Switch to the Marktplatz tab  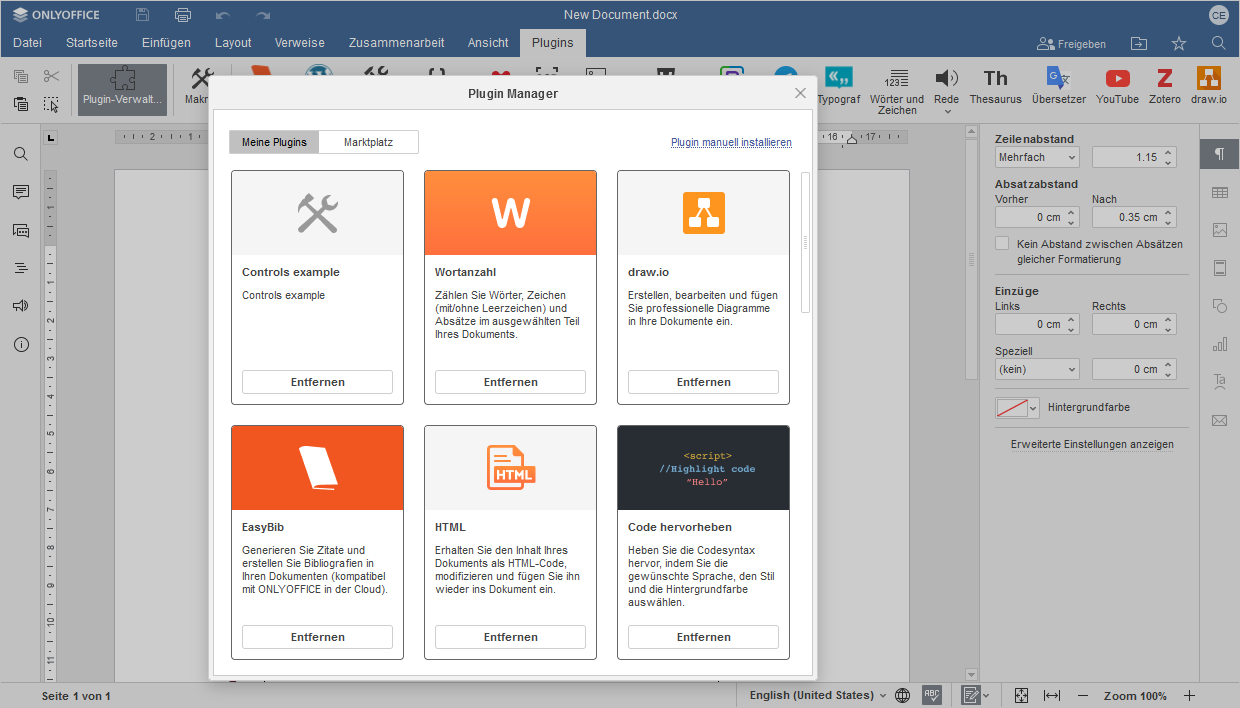(368, 142)
